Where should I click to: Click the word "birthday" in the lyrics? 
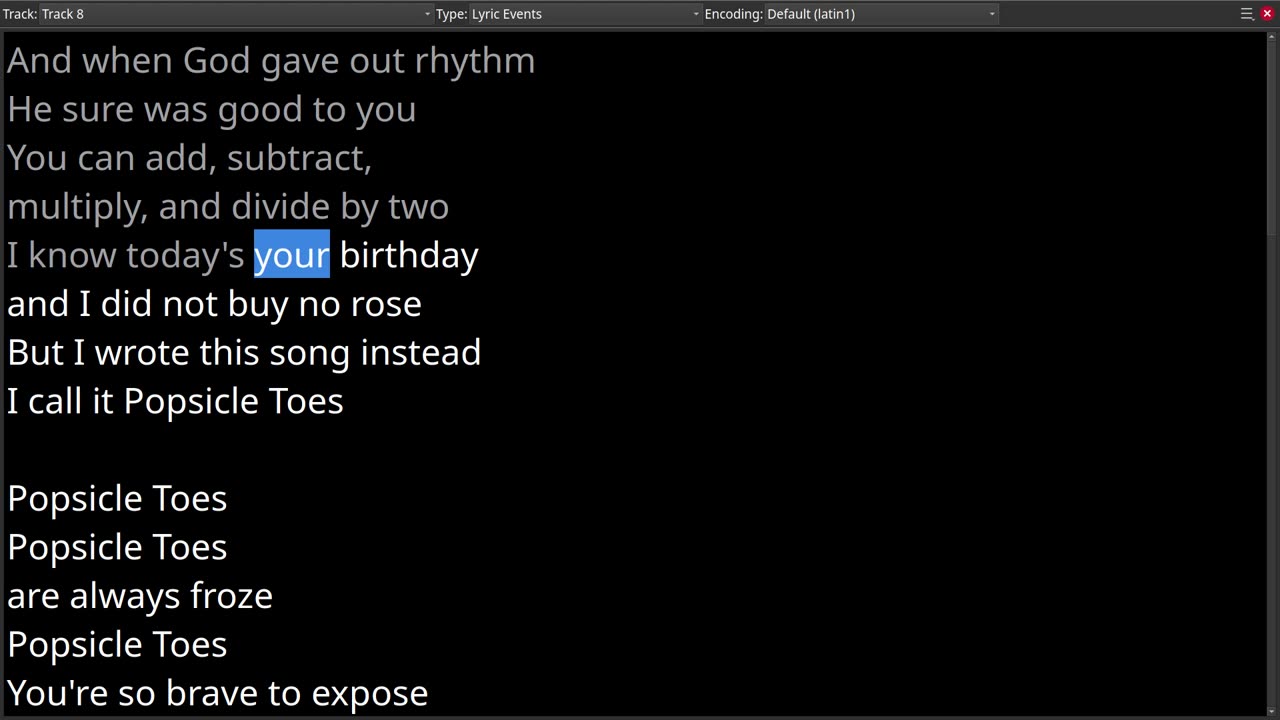click(x=409, y=255)
